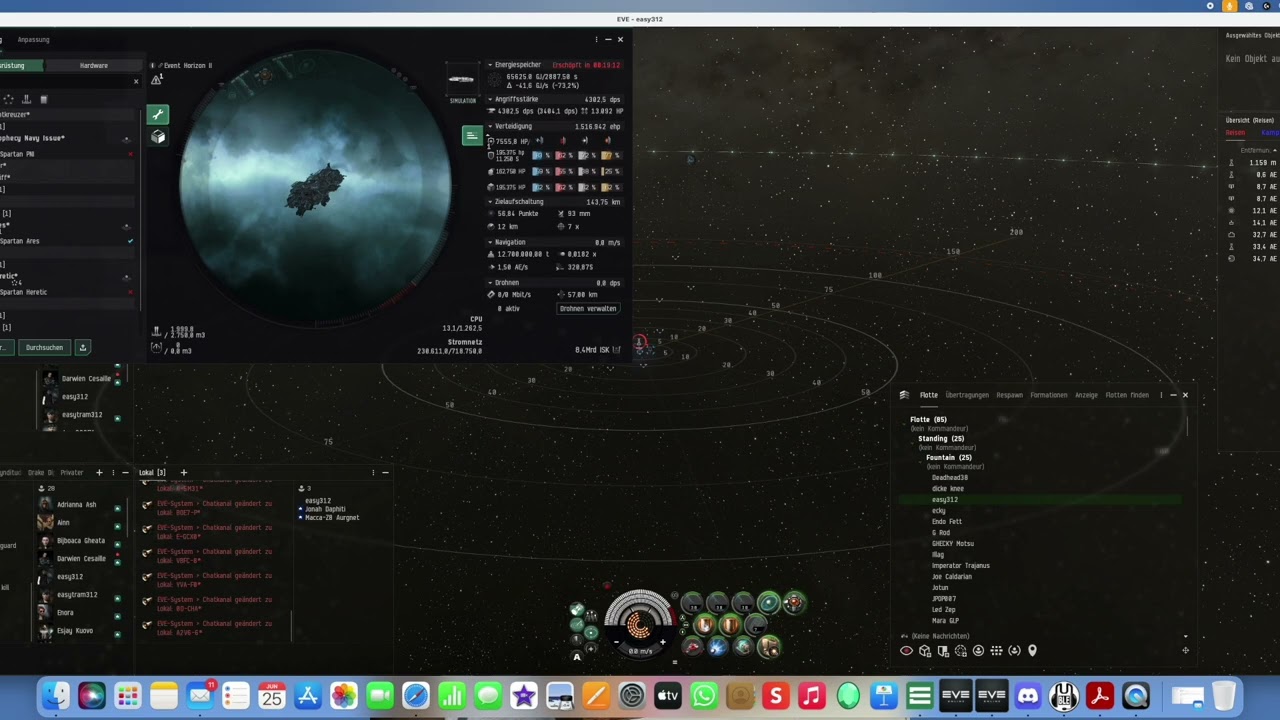Image resolution: width=1280 pixels, height=720 pixels.
Task: Open the Privater chat tab
Action: click(x=71, y=472)
